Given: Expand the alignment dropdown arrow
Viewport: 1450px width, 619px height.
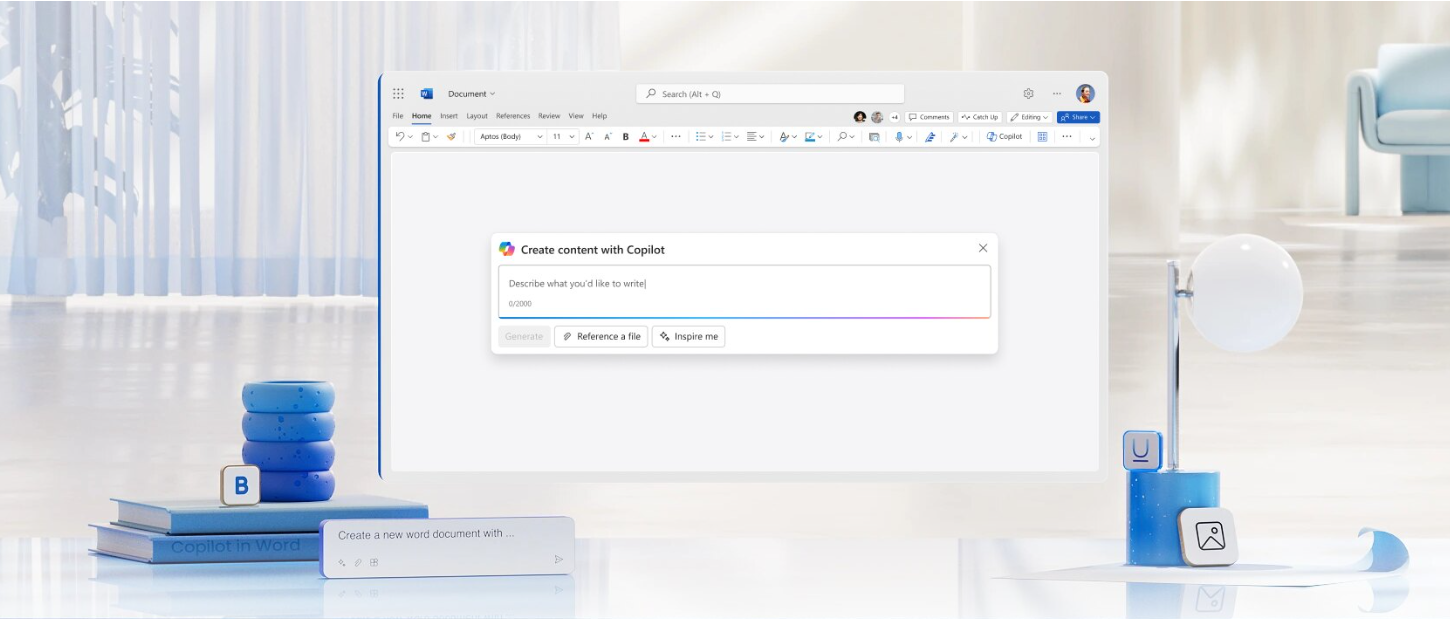Looking at the screenshot, I should [x=762, y=137].
